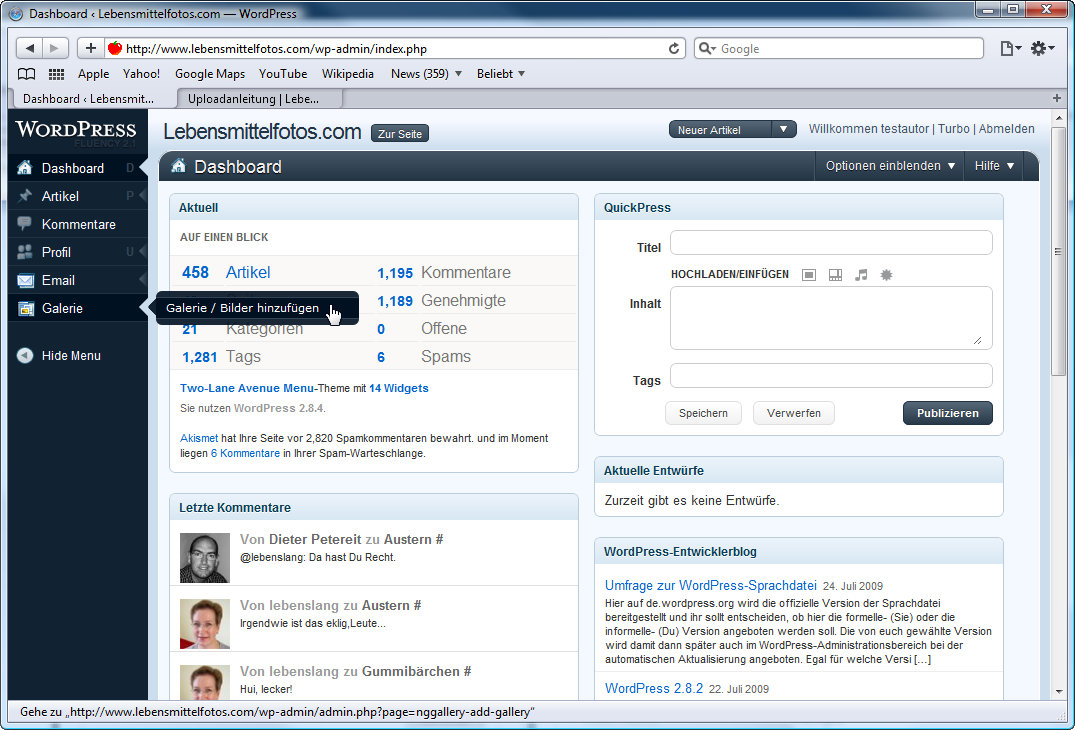Open the 458 Artikel count link
This screenshot has width=1075, height=730.
coord(226,272)
